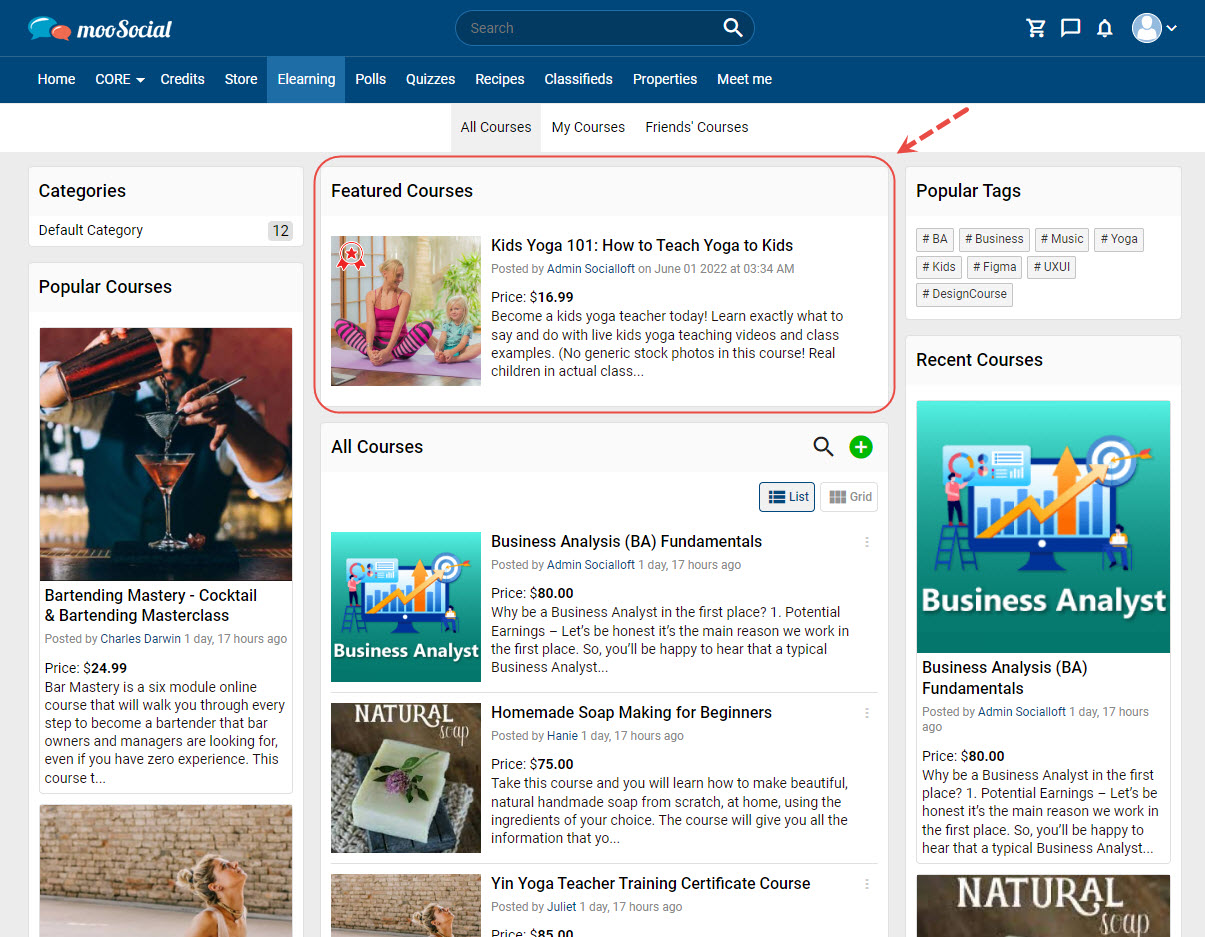Open Default Category in Categories
1205x937 pixels.
91,230
